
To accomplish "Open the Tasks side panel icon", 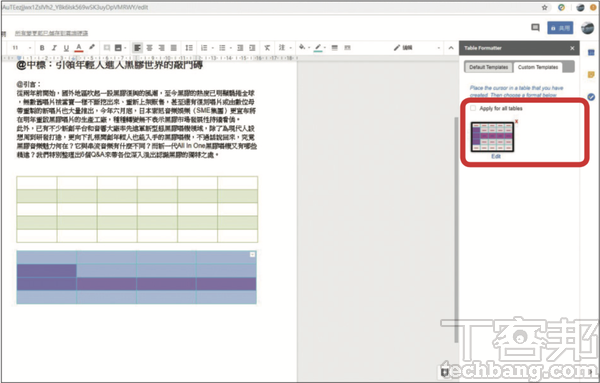I will click(x=591, y=97).
